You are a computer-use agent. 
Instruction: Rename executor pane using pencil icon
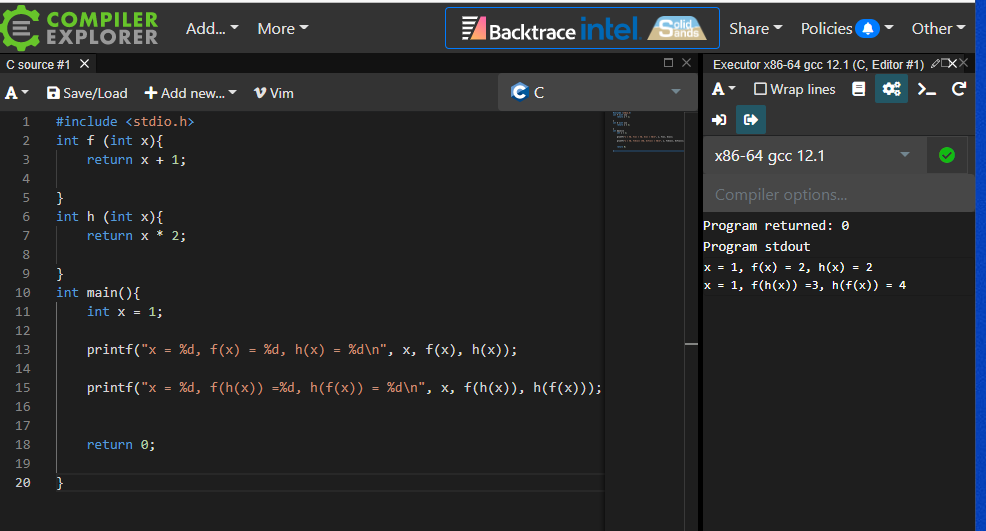[x=935, y=63]
